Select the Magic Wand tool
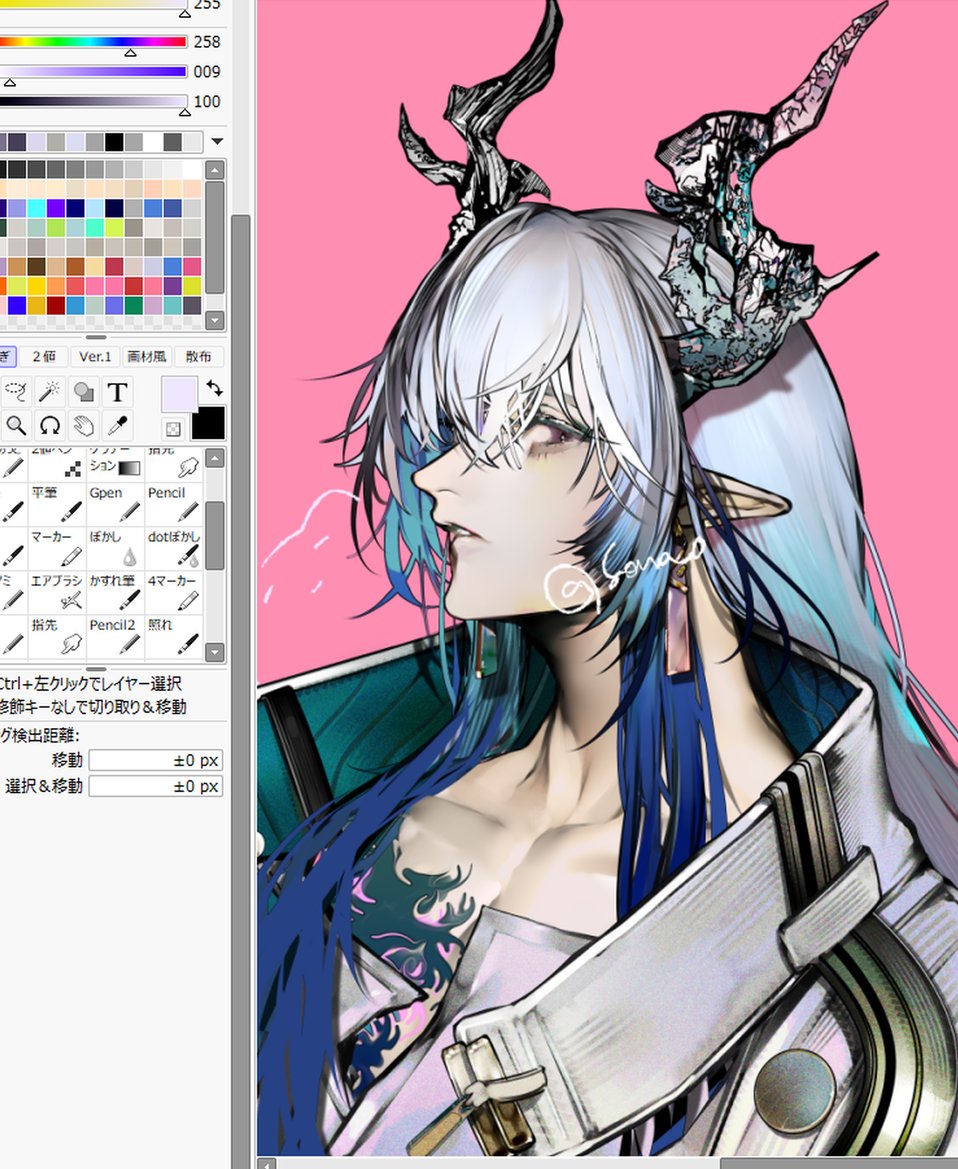This screenshot has width=958, height=1169. tap(49, 391)
